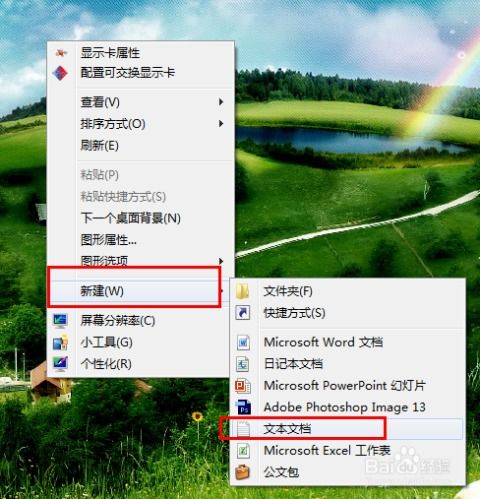Expand the 图形选项 submenu arrow
The width and height of the screenshot is (480, 499).
(221, 261)
